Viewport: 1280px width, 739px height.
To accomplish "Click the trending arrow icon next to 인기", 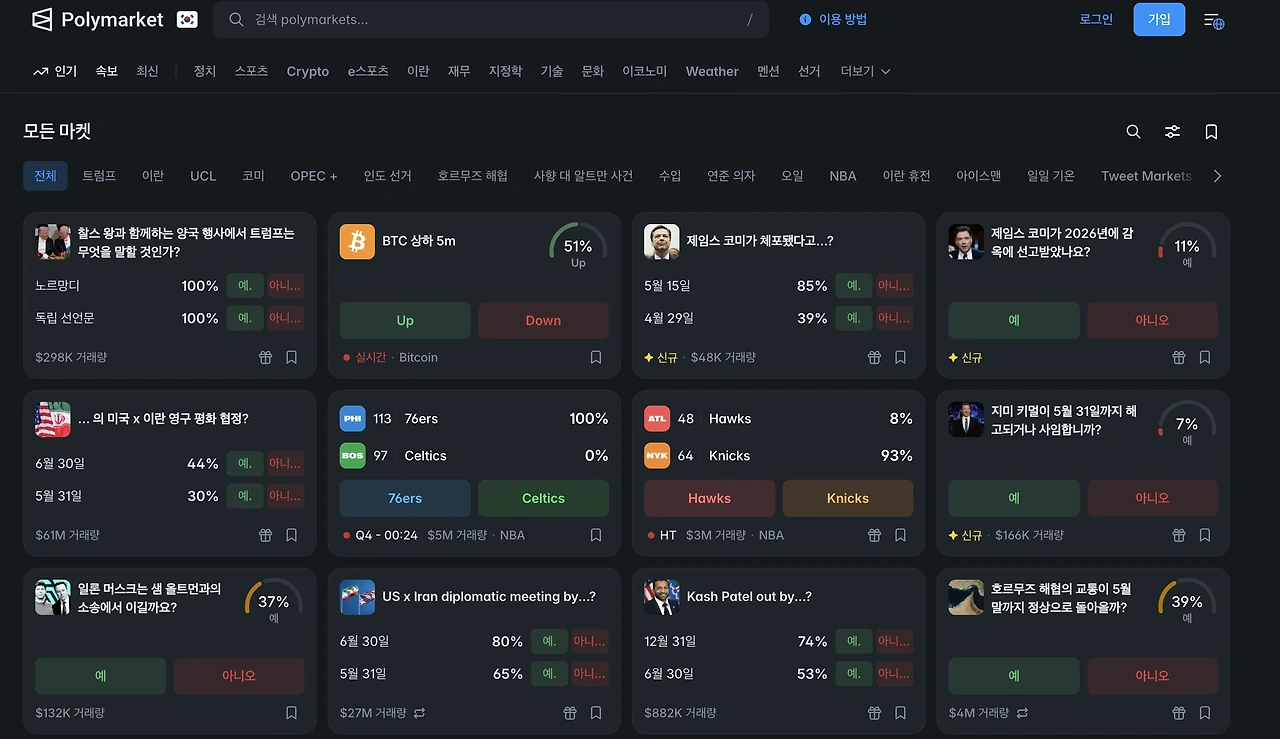I will tap(41, 71).
